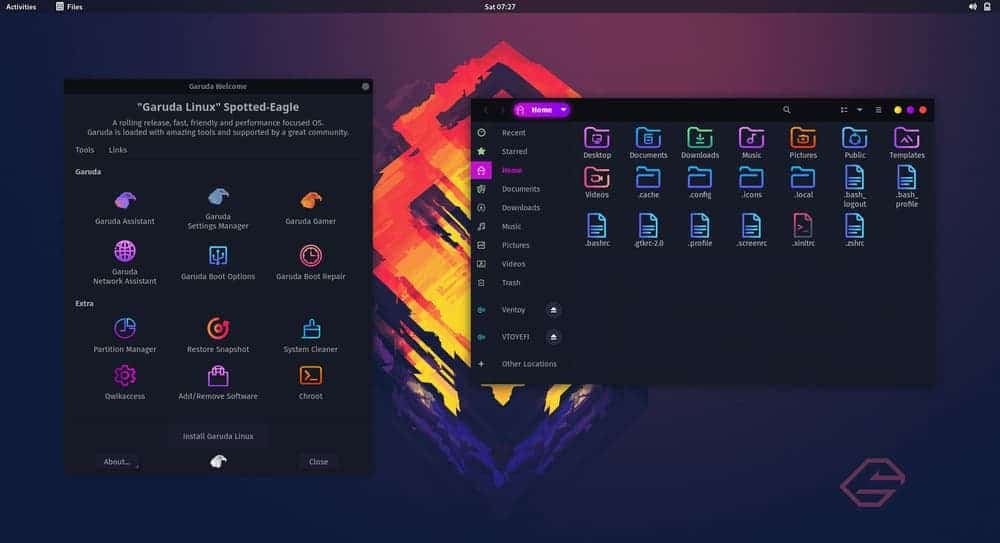Image resolution: width=1000 pixels, height=543 pixels.
Task: Open Qwikaccess
Action: pos(124,382)
